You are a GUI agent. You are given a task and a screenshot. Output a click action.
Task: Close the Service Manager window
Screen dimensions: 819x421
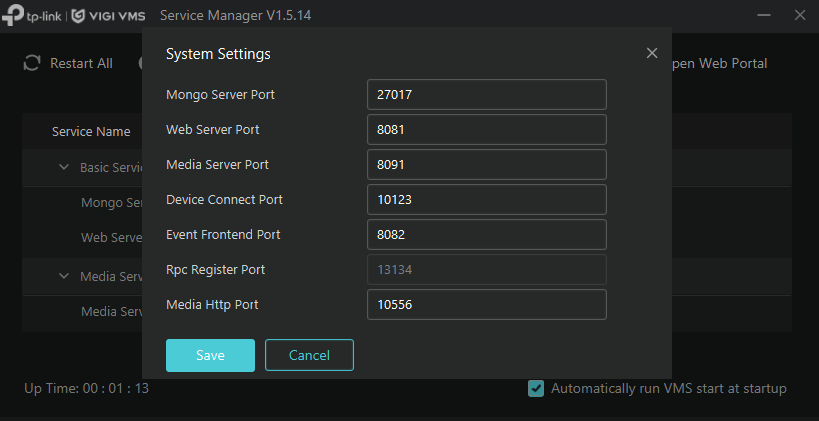pyautogui.click(x=798, y=15)
